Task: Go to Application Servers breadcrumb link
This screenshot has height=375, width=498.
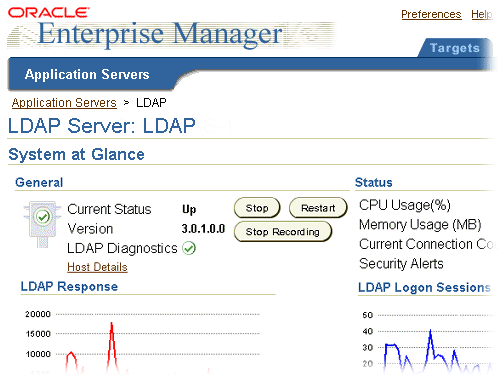Action: 64,103
